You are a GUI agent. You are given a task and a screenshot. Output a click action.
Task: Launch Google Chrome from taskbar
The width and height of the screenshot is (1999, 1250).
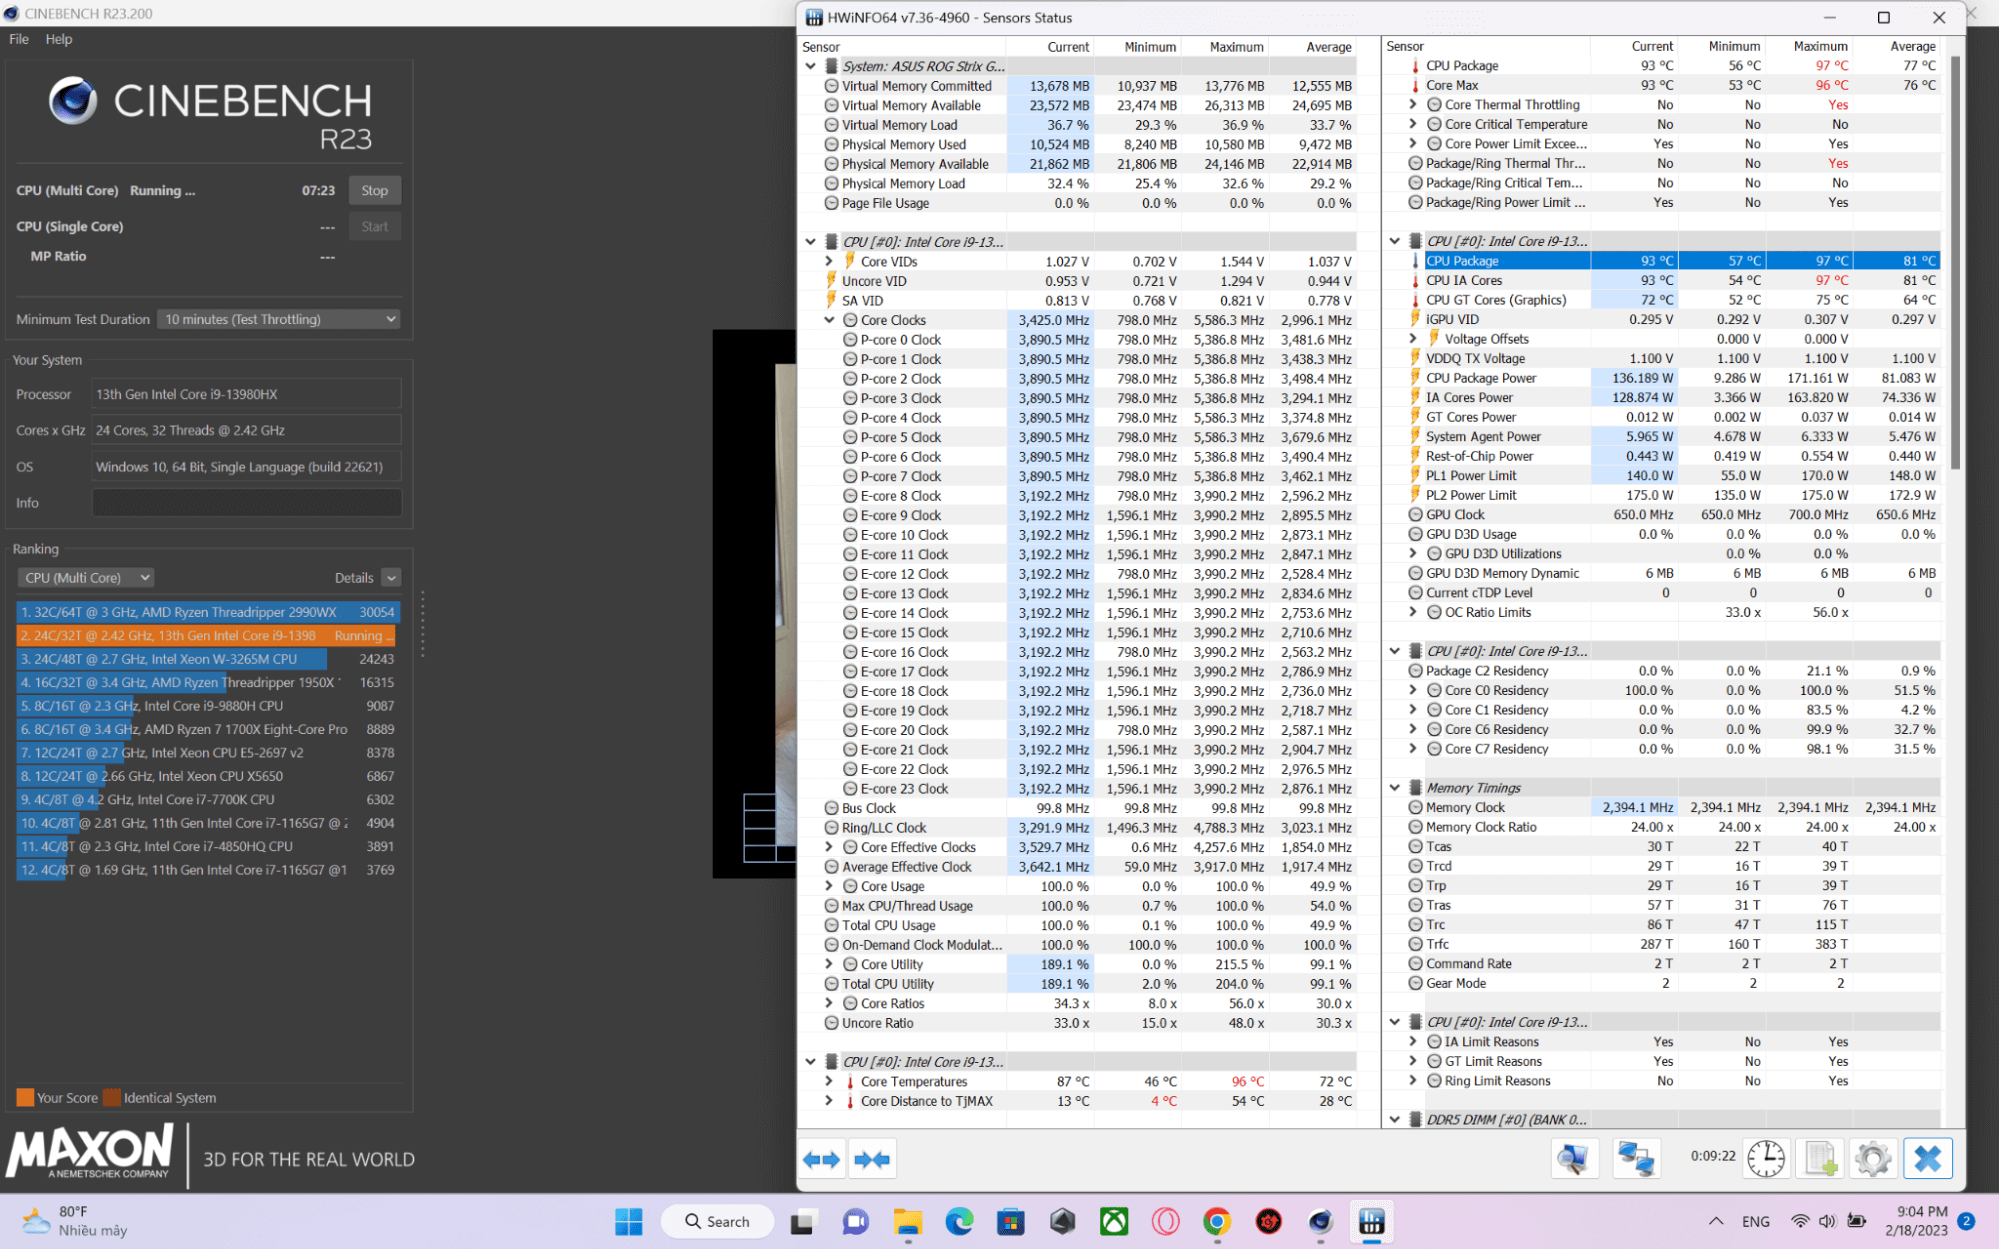pos(1217,1222)
